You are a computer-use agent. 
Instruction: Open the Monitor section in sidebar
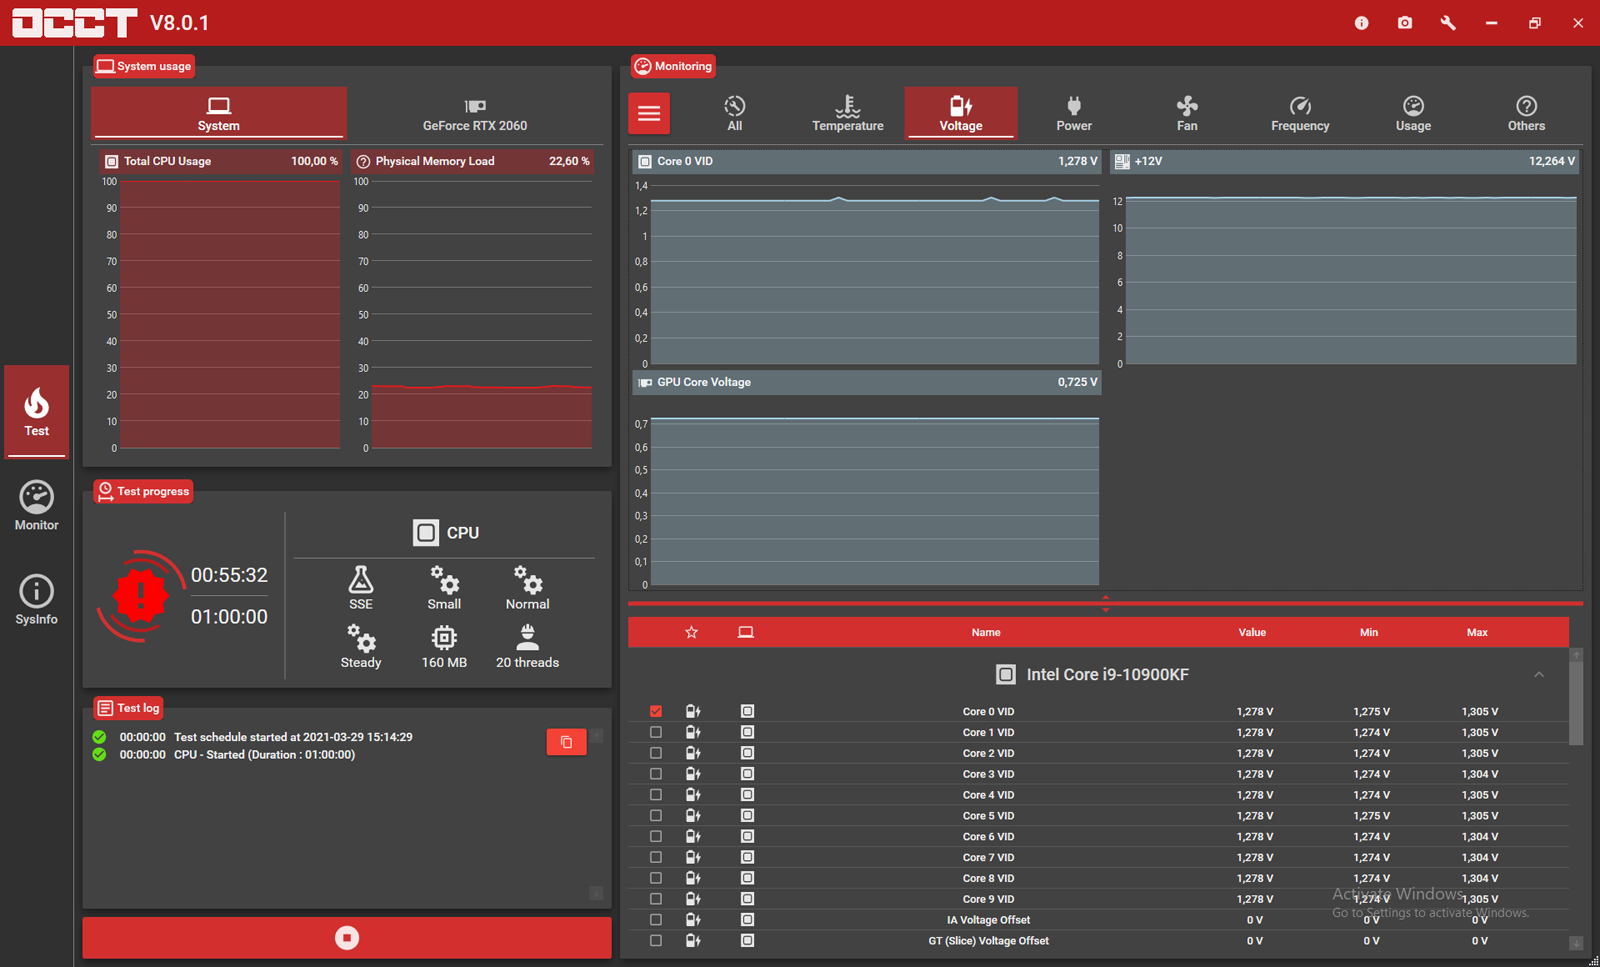tap(37, 506)
